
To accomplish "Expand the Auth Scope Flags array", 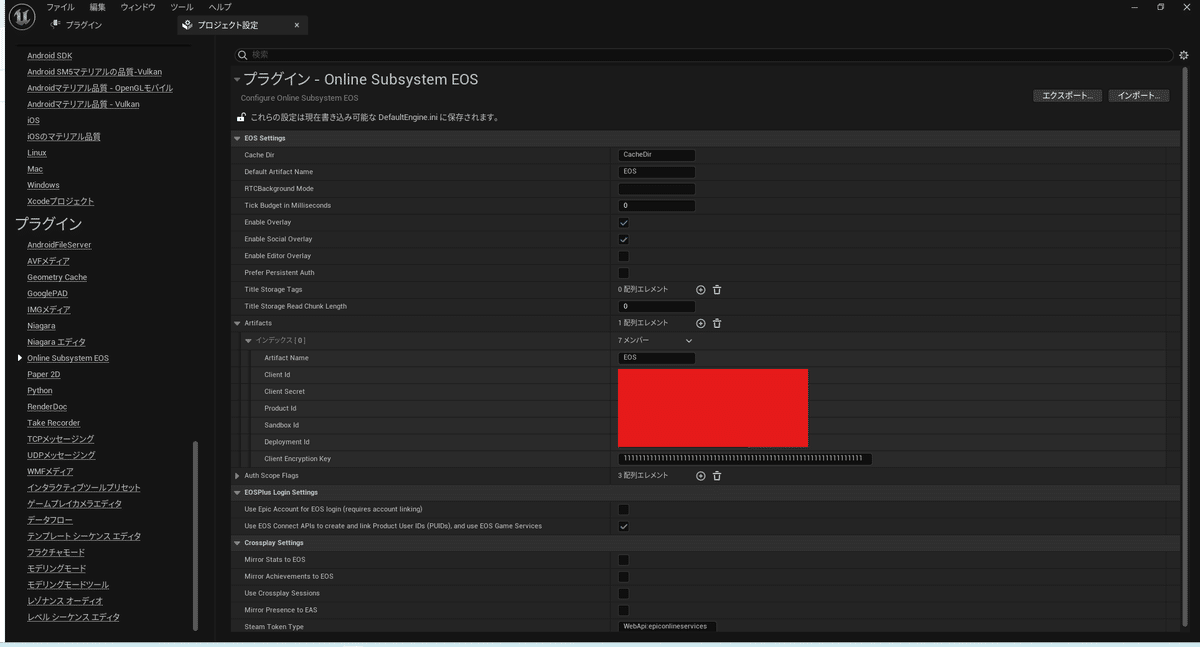I will pyautogui.click(x=237, y=475).
